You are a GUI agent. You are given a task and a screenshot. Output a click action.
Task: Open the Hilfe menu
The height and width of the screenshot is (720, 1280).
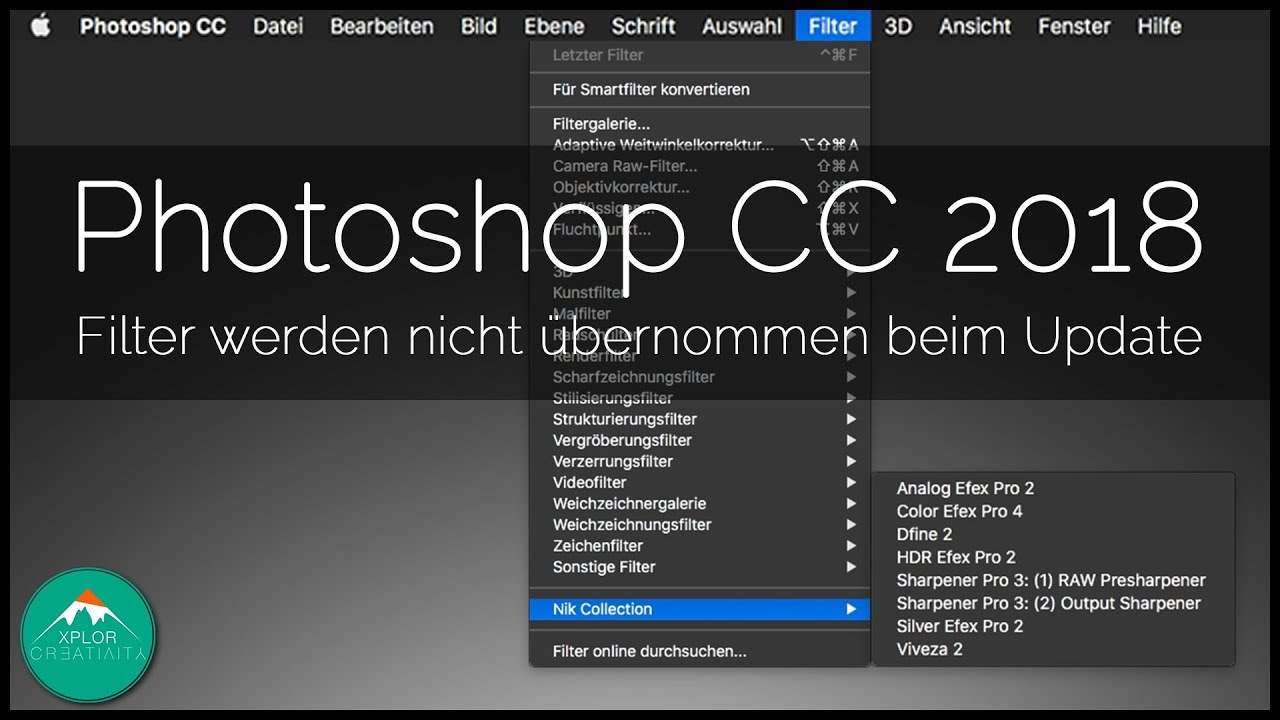click(x=1159, y=26)
